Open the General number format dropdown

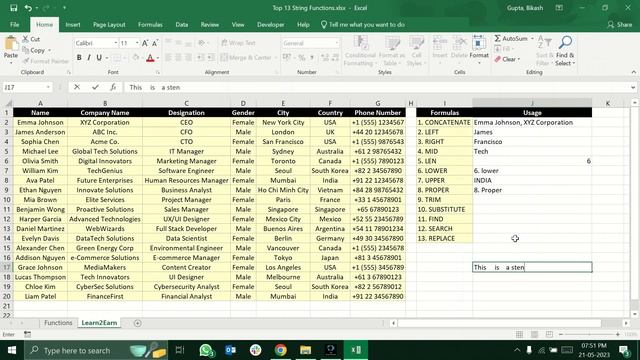[x=337, y=43]
